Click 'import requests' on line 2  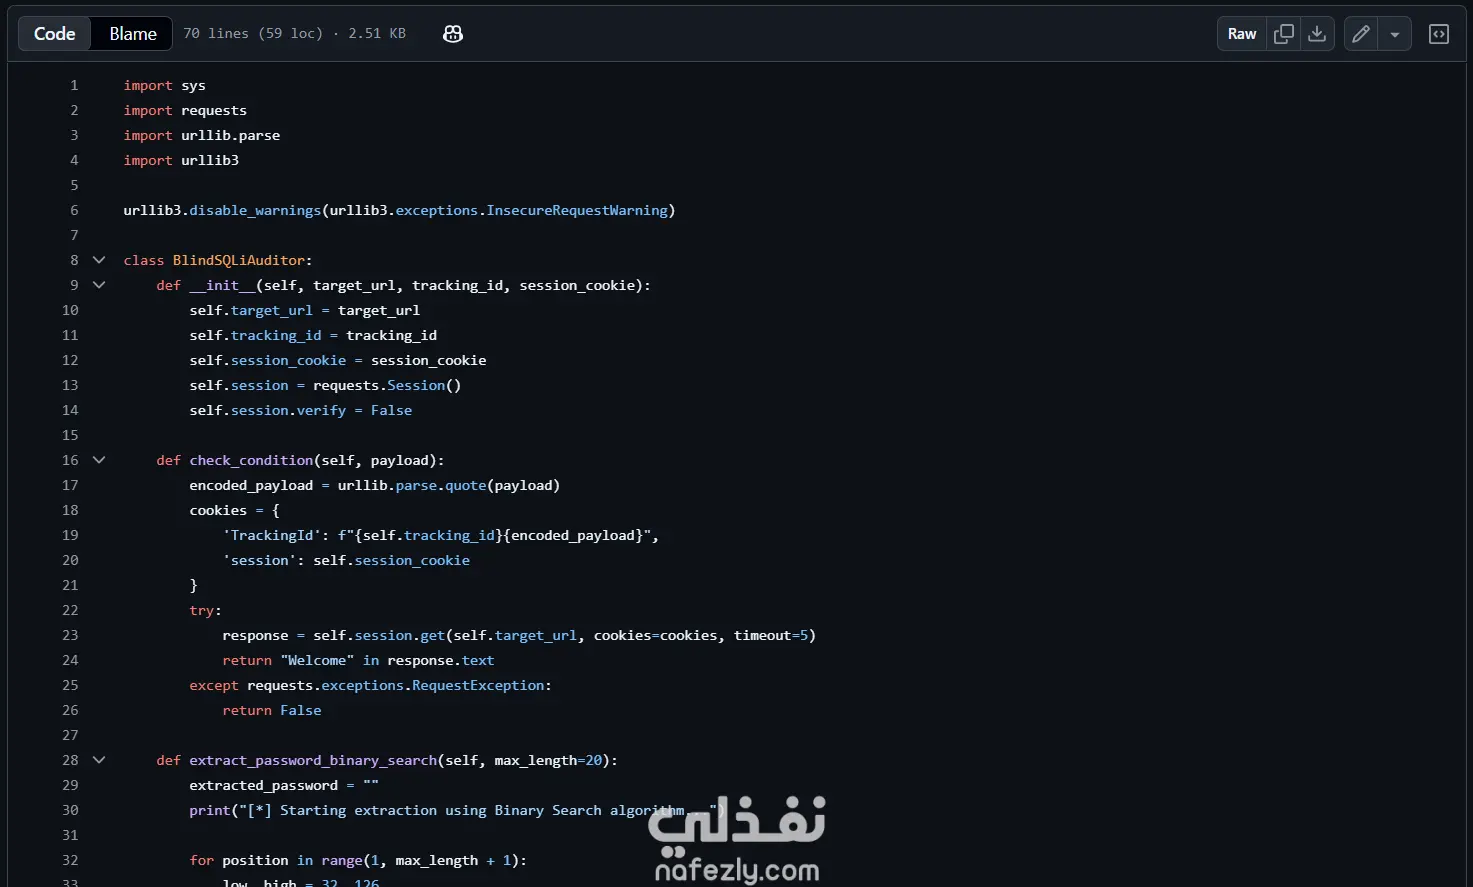click(185, 110)
